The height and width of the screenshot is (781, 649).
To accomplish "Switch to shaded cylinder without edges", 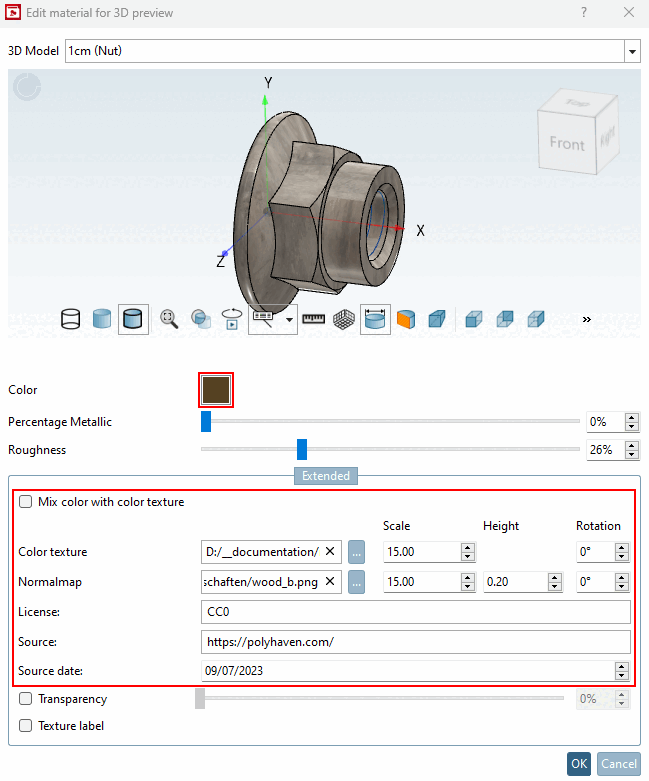I will pos(102,319).
